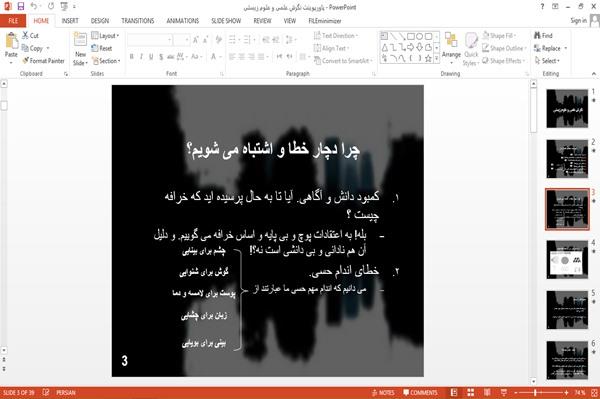Switch to SLIDE SHOW tab
This screenshot has width=600, height=399.
(226, 21)
